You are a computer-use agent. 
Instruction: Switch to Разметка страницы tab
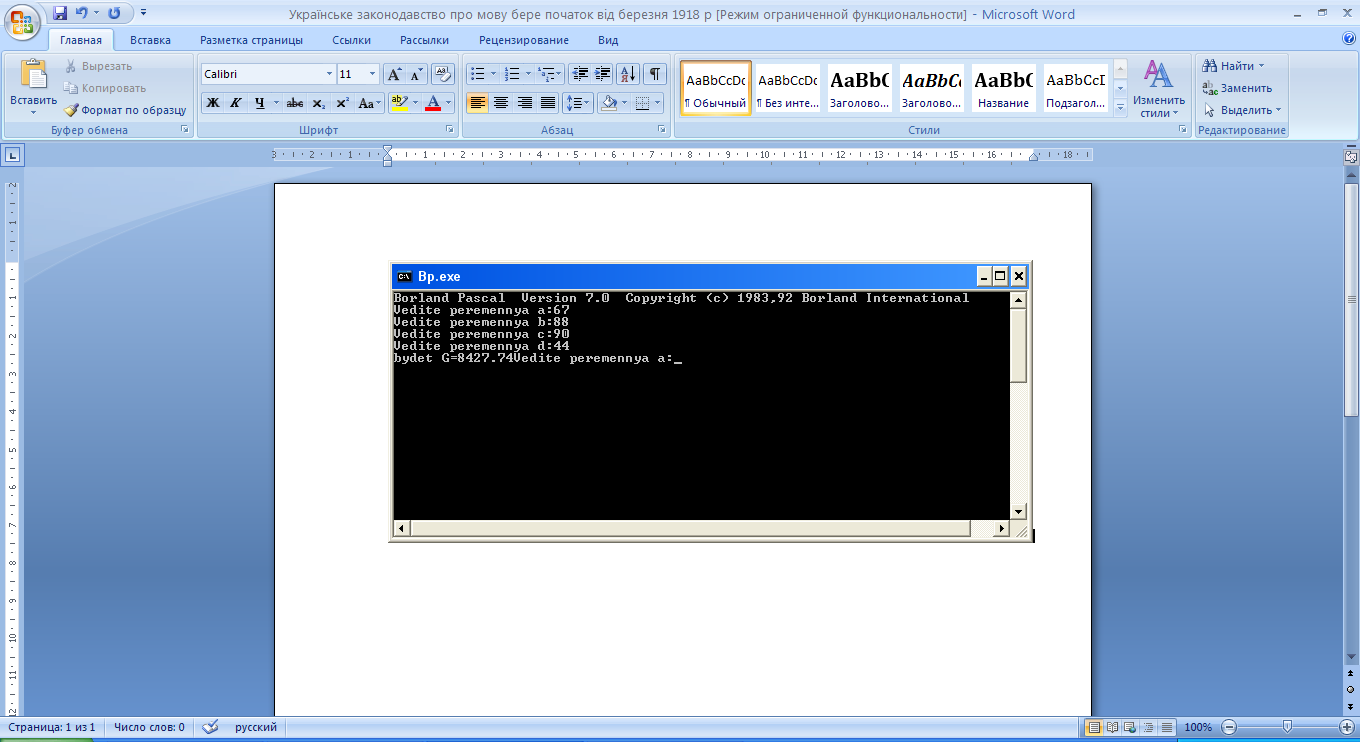coord(251,40)
